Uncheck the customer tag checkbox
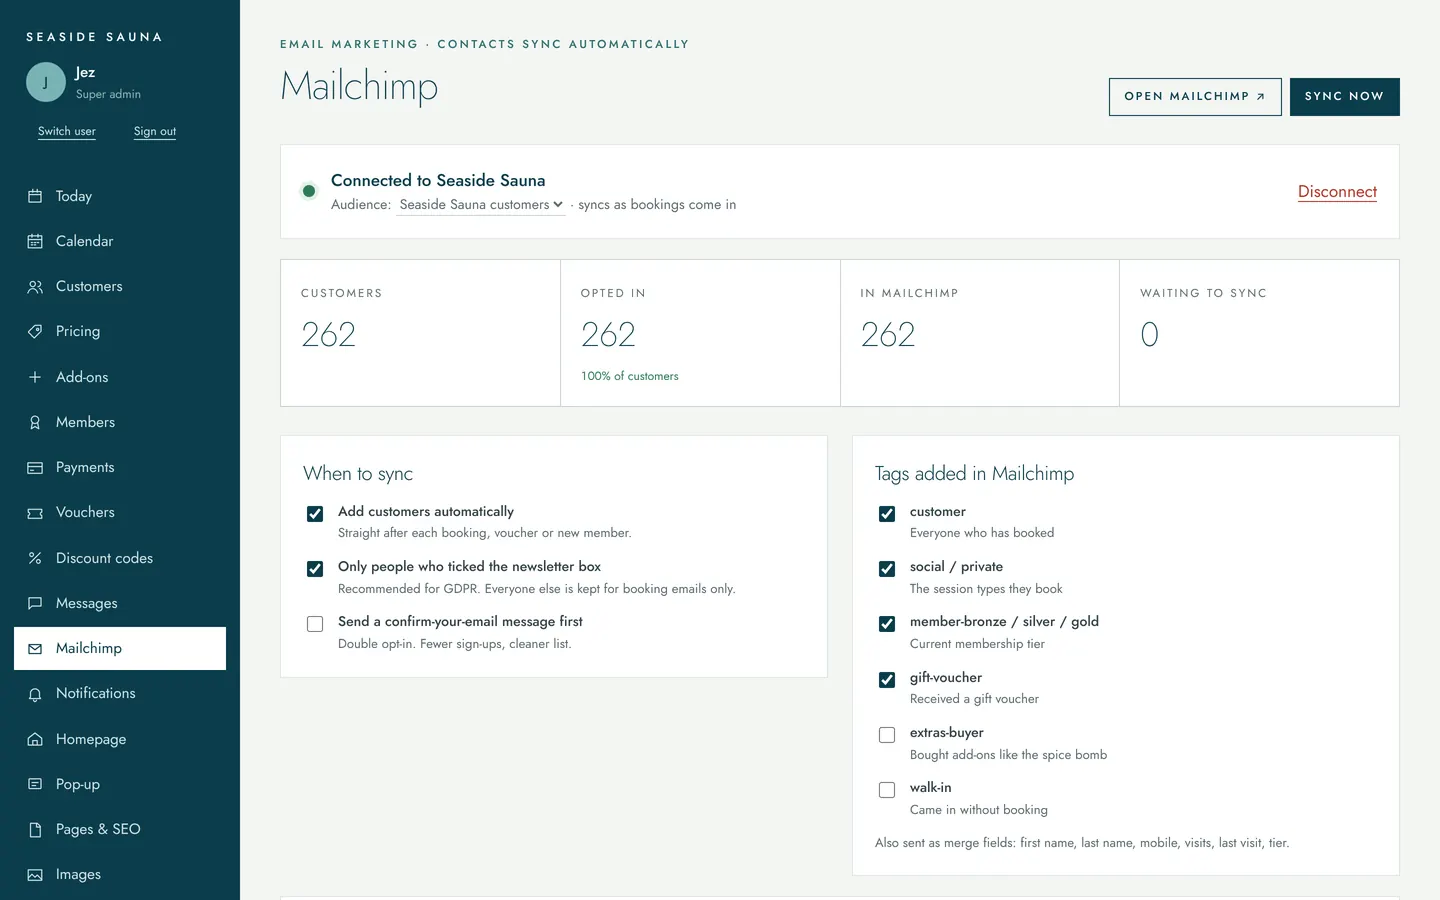Viewport: 1440px width, 900px height. (x=887, y=514)
